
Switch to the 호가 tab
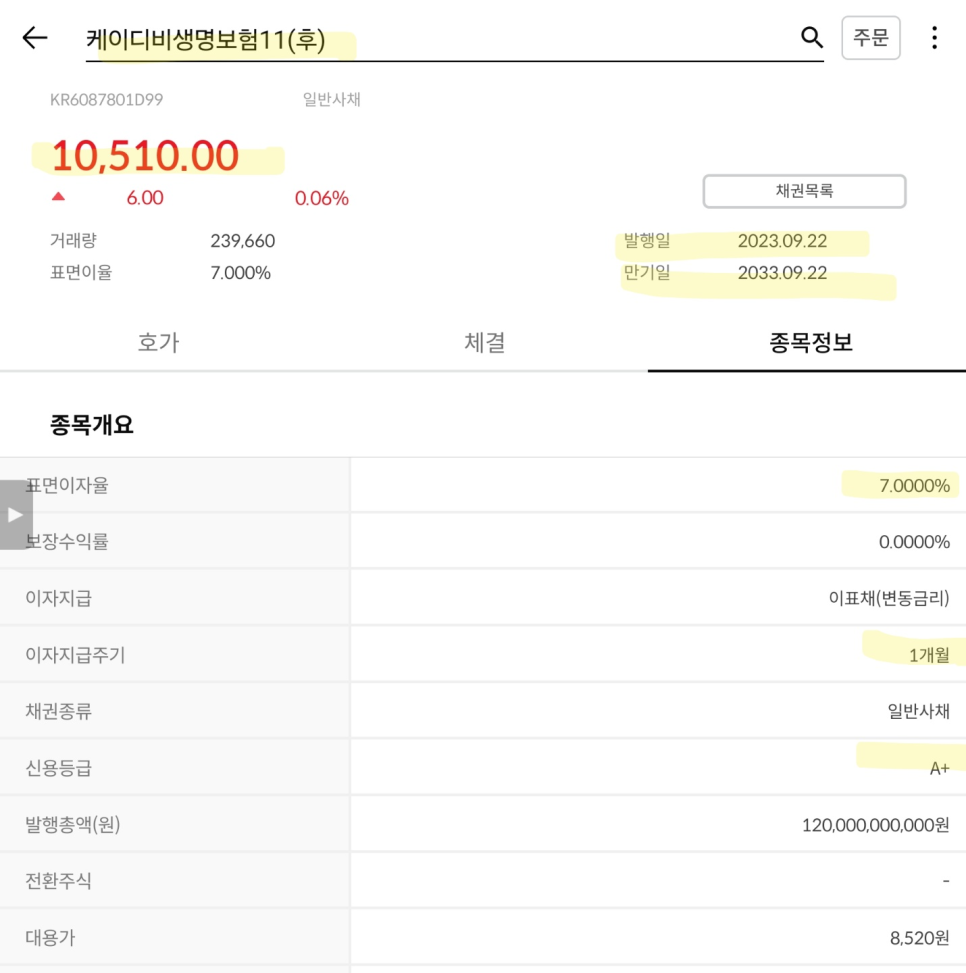[x=158, y=343]
